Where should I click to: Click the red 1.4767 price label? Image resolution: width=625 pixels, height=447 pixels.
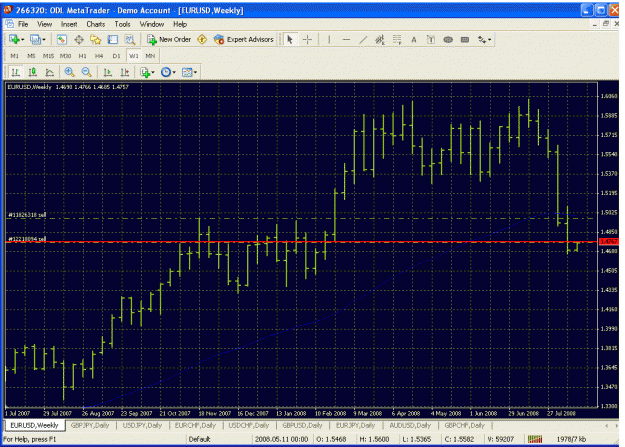click(x=609, y=242)
